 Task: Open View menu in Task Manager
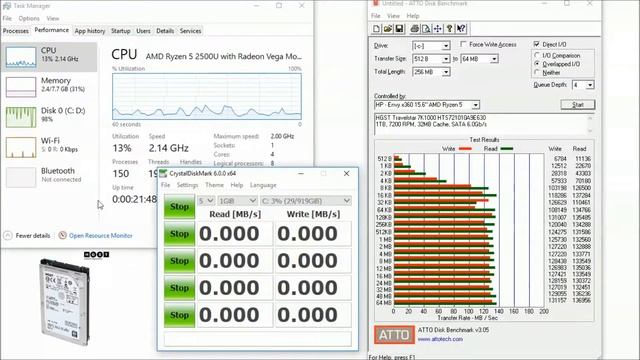pos(53,18)
